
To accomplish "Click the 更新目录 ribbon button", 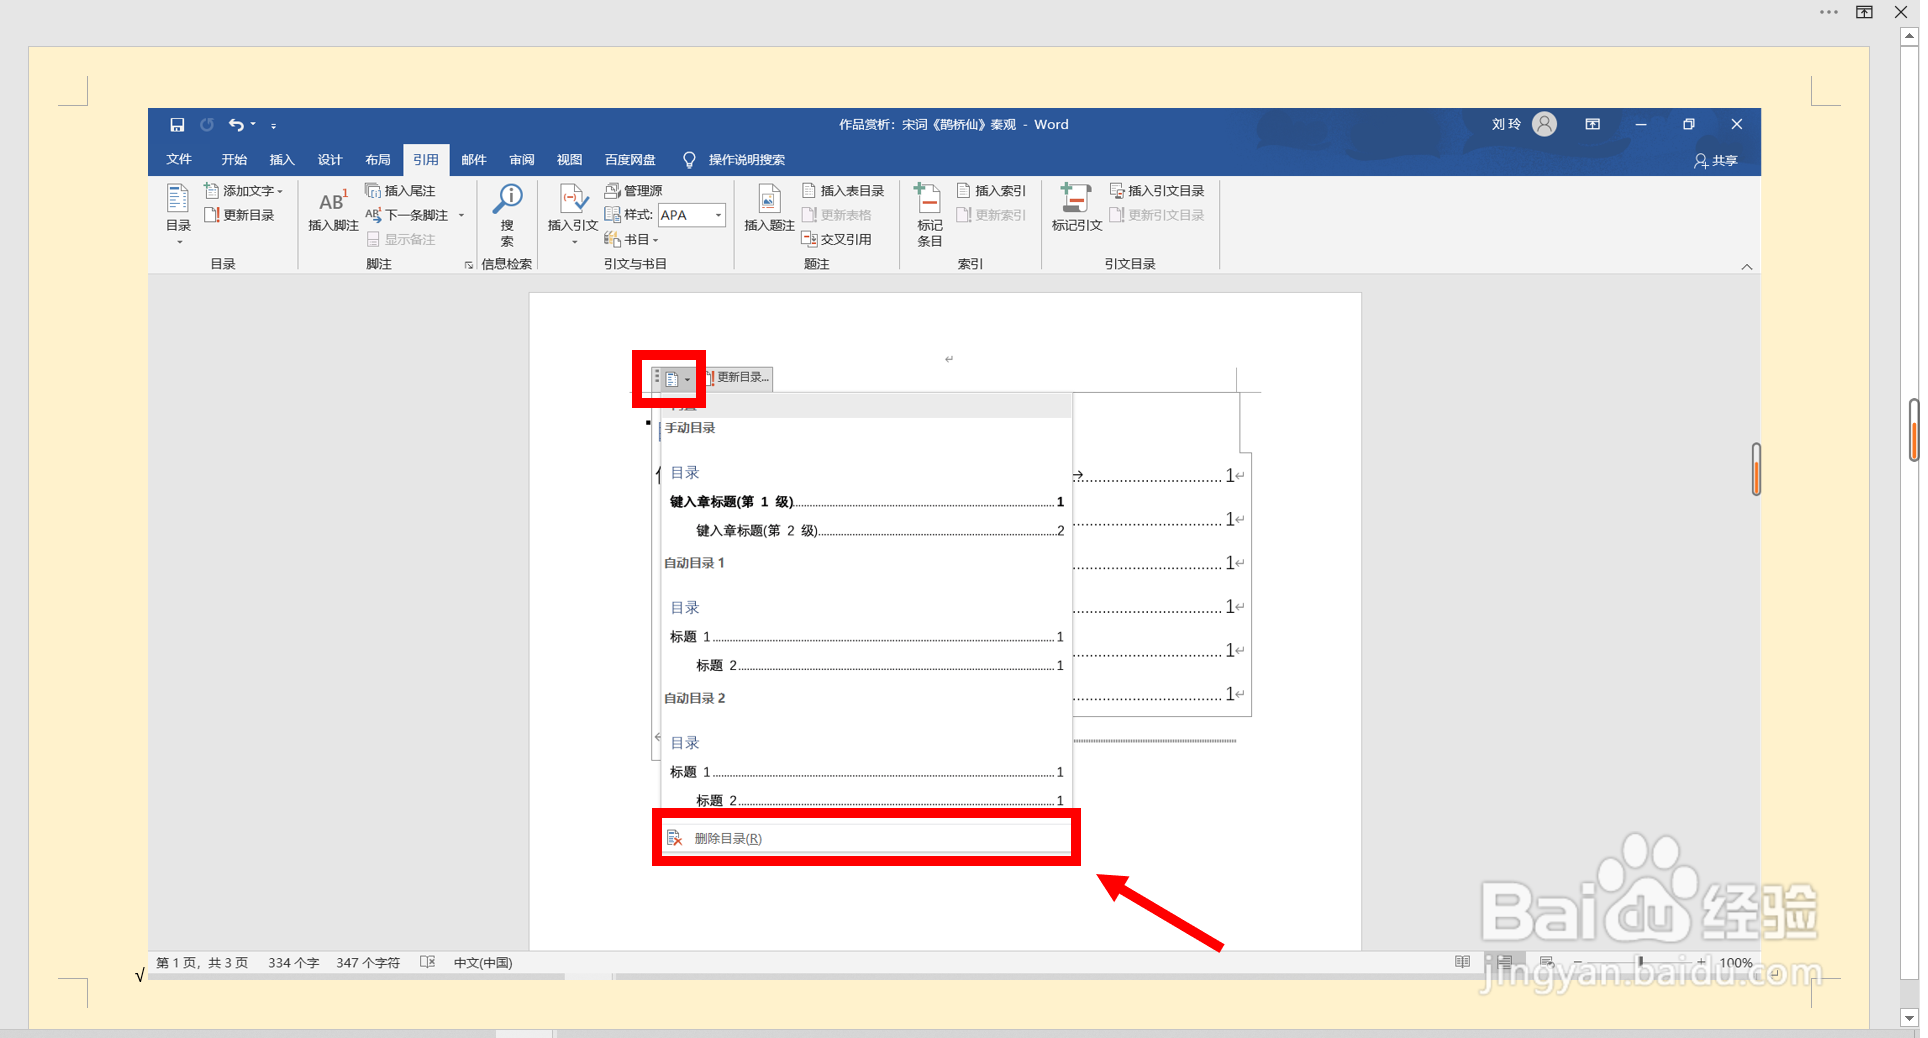I will coord(239,215).
